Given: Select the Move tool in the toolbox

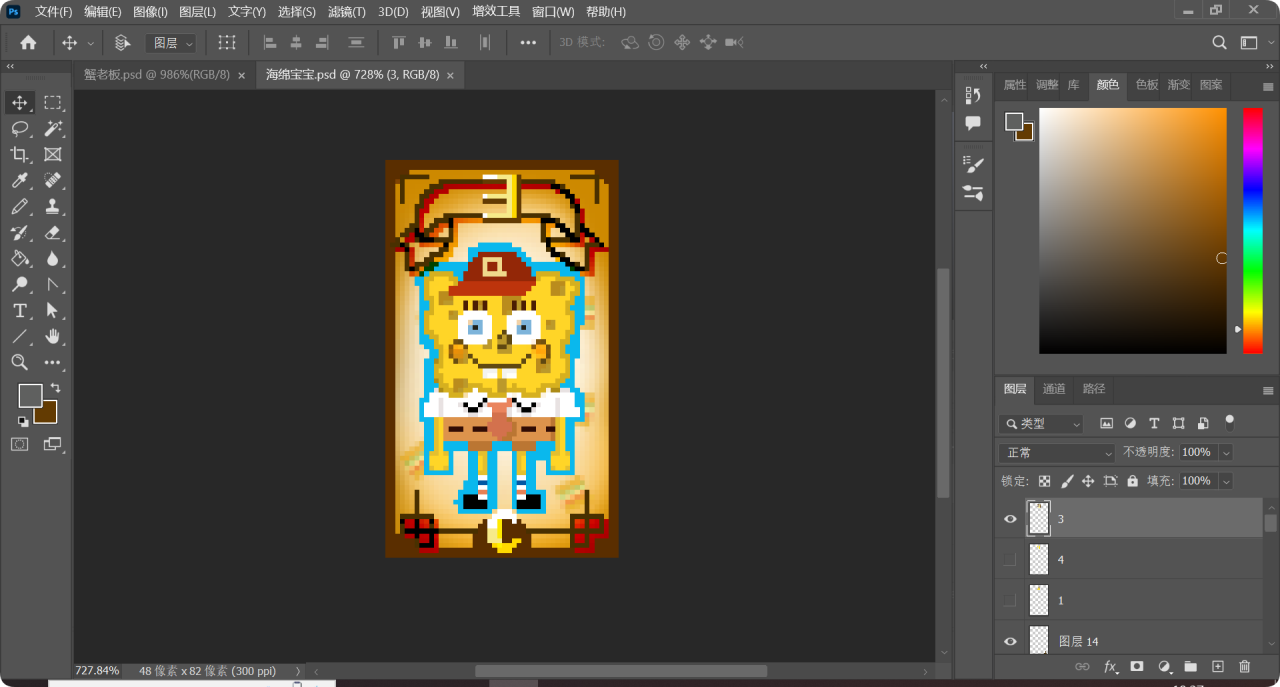Looking at the screenshot, I should tap(20, 102).
